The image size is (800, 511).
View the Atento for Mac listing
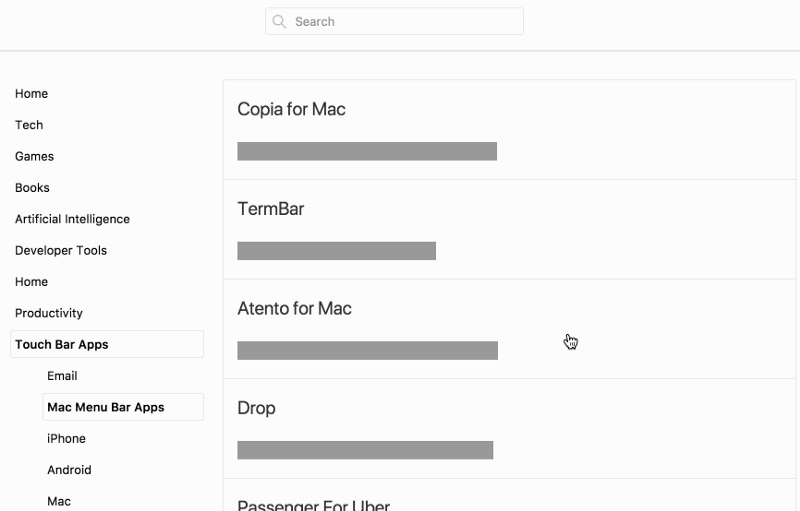(x=294, y=308)
